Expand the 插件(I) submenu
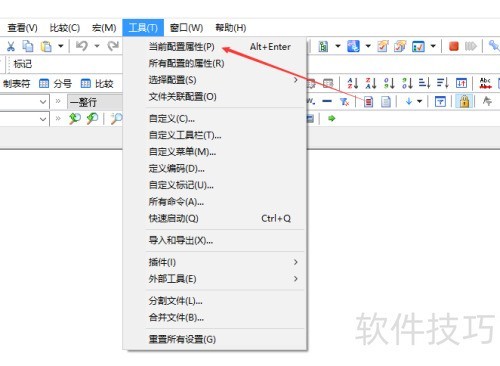 pyautogui.click(x=215, y=262)
